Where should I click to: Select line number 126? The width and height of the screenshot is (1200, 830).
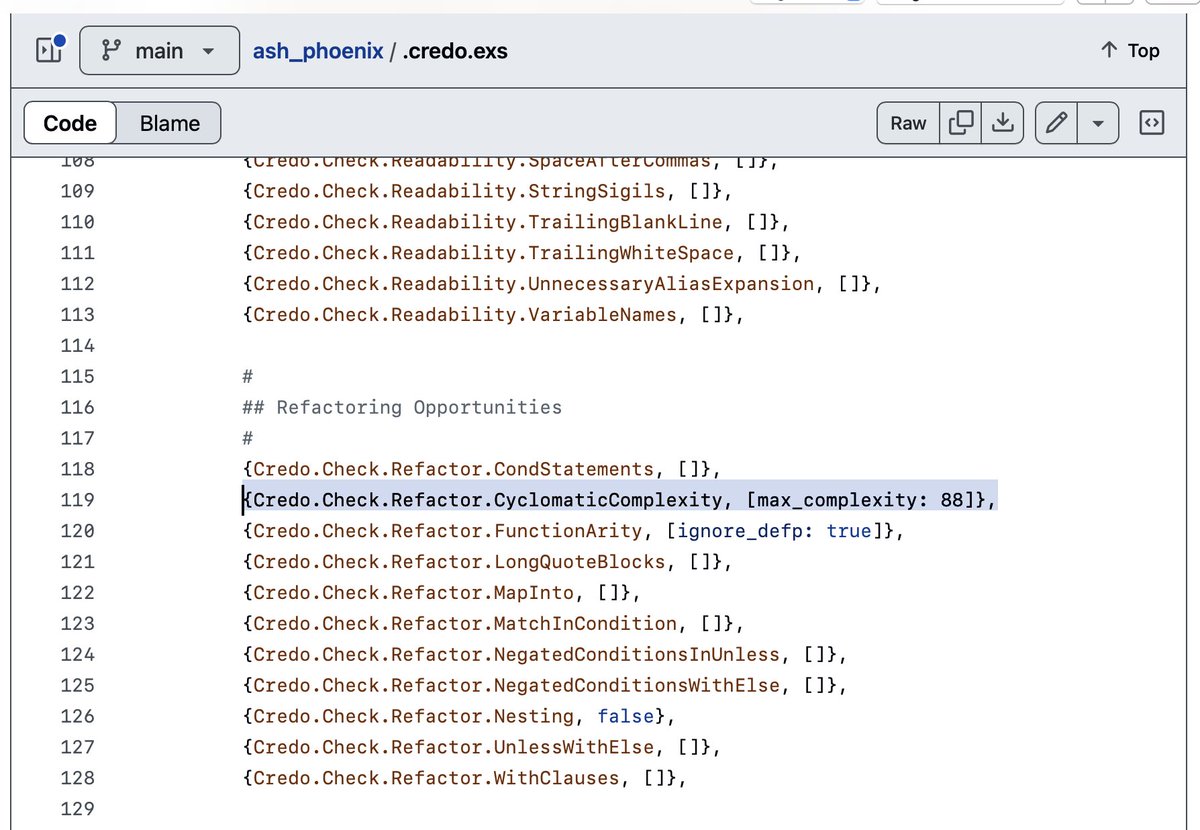[x=78, y=715]
